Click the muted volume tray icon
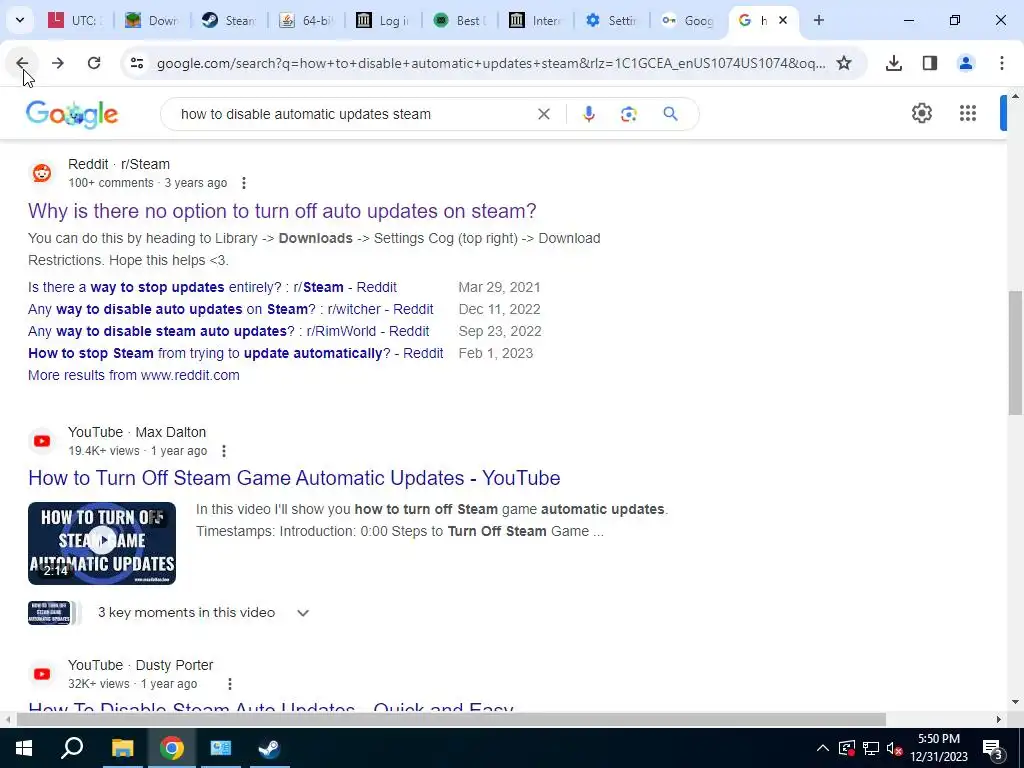1024x768 pixels. (x=894, y=748)
